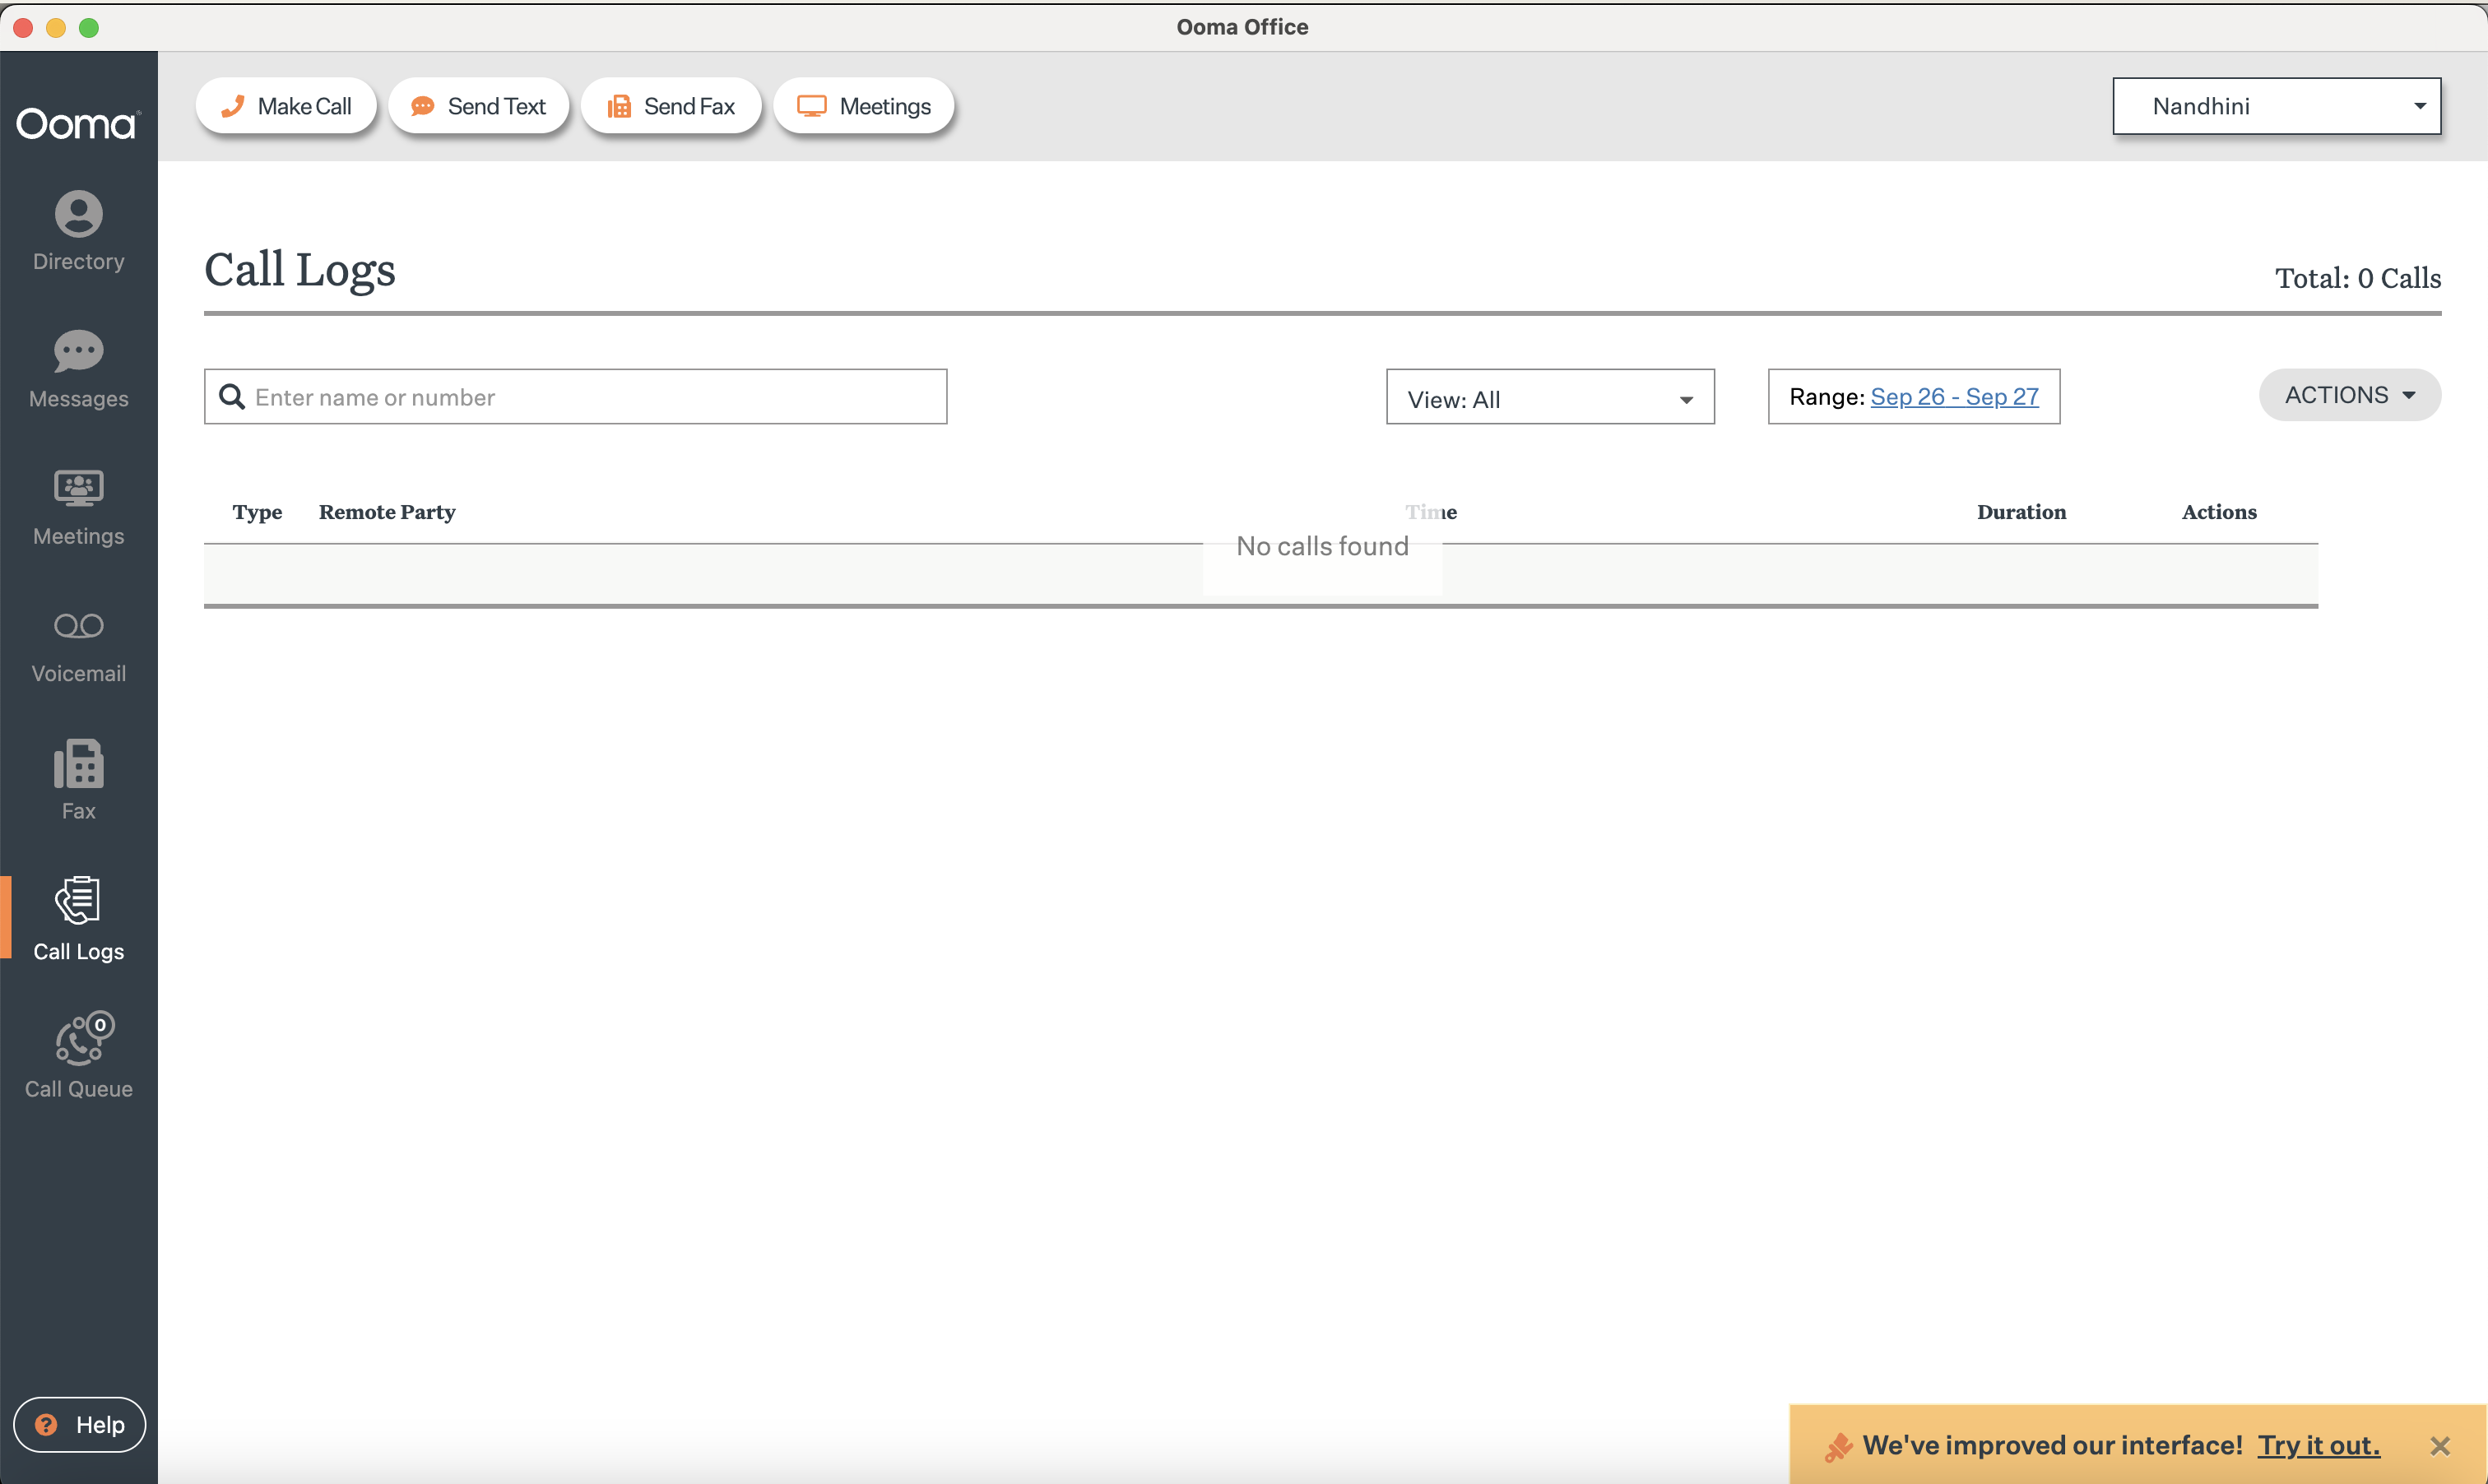Click the Sep 26 - Sep 27 range link
The image size is (2488, 1484).
[x=1953, y=397]
